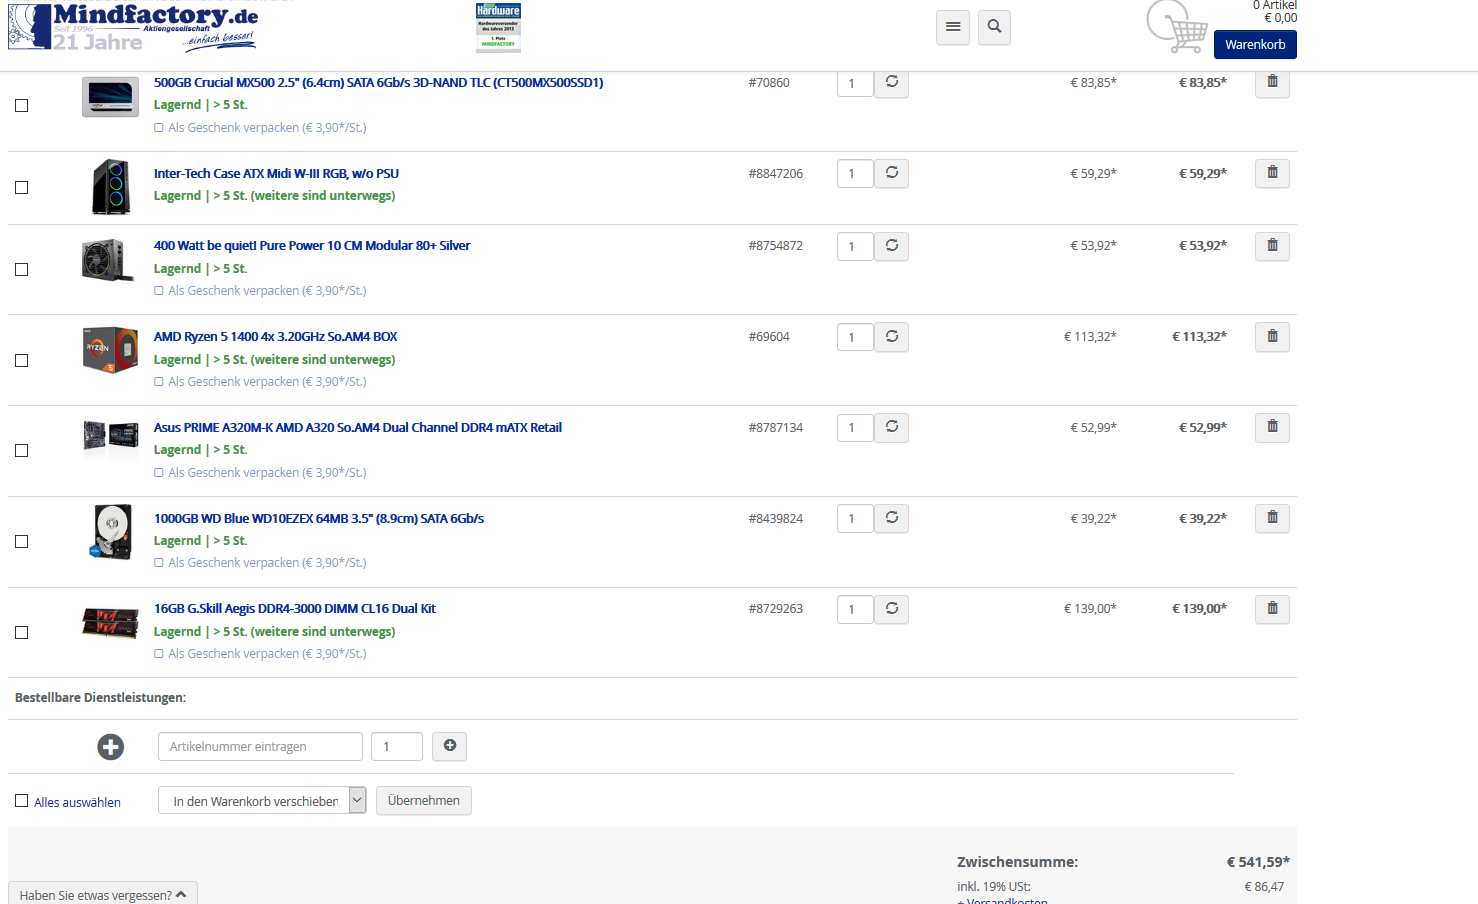Open Inter-Tech Case ATX Midi link
Viewport: 1478px width, 904px height.
click(x=276, y=173)
